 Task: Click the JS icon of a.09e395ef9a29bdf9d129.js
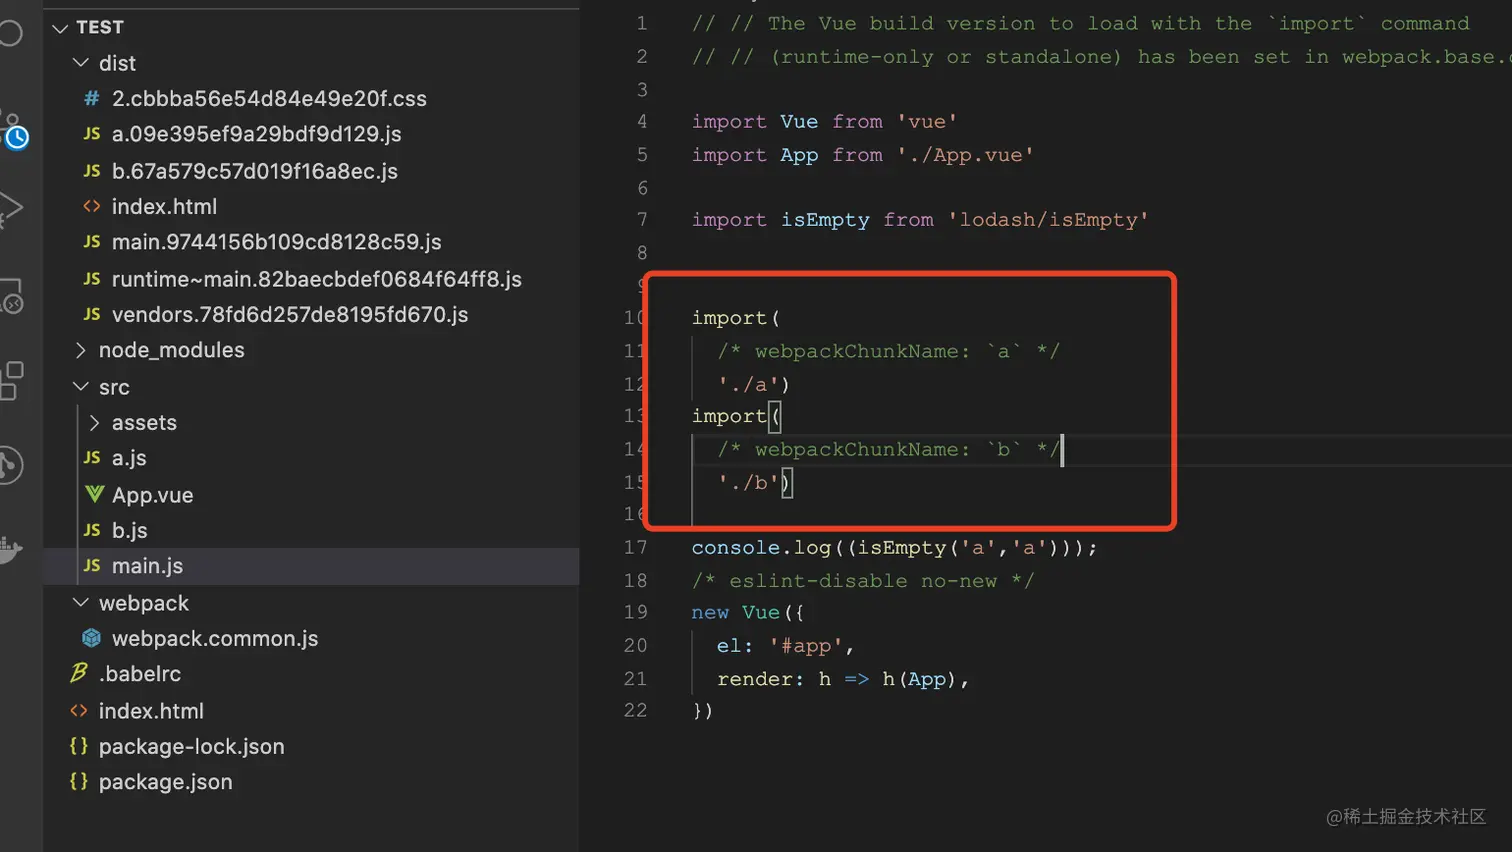92,134
